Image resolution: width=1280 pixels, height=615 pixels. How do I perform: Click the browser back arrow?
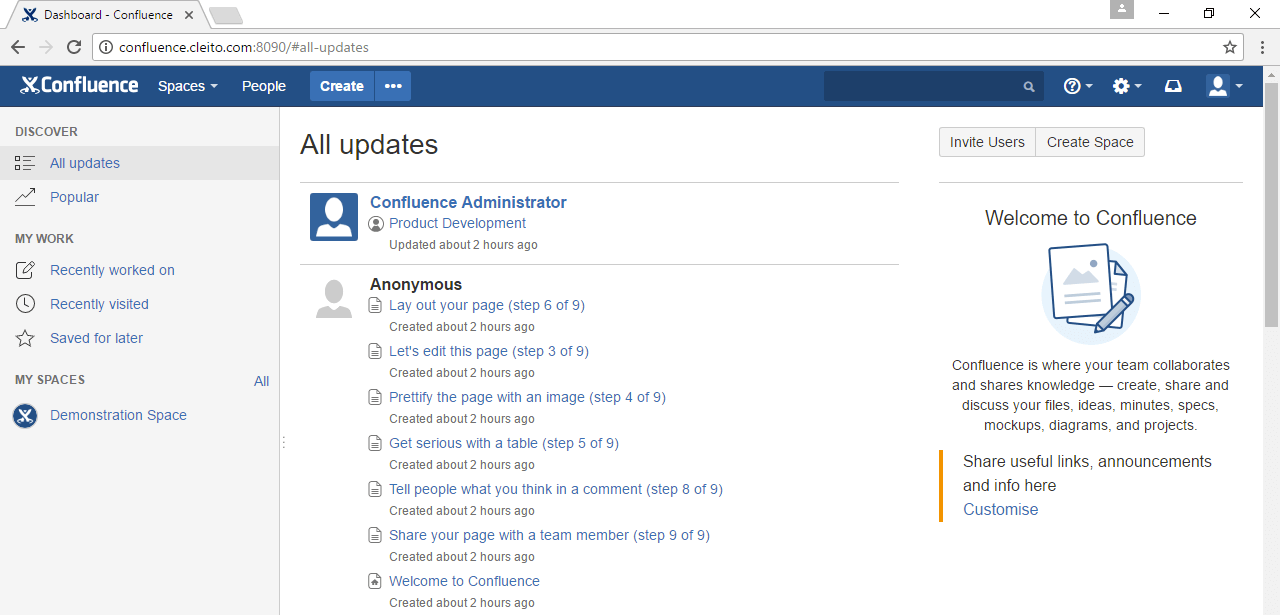coord(18,47)
